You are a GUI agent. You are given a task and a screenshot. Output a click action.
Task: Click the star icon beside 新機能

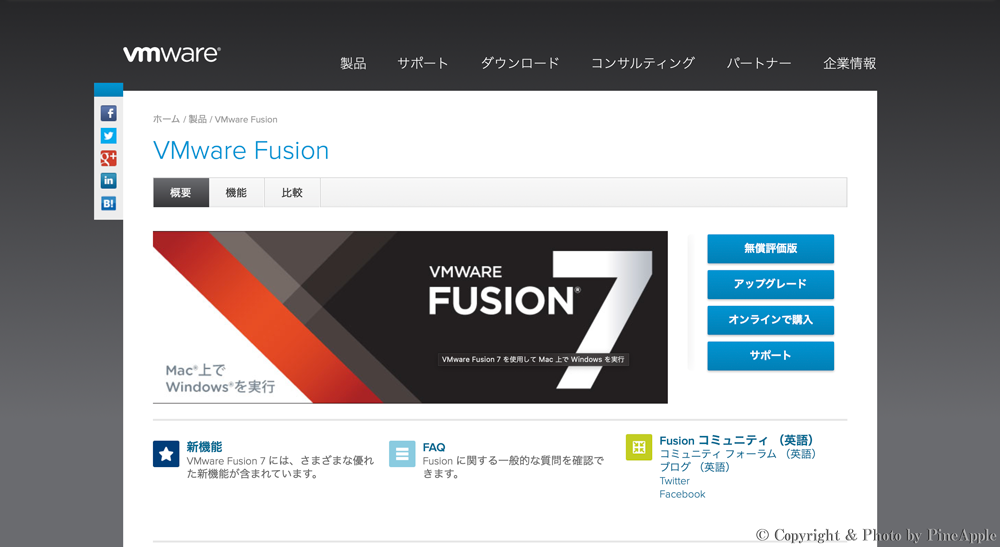[166, 454]
